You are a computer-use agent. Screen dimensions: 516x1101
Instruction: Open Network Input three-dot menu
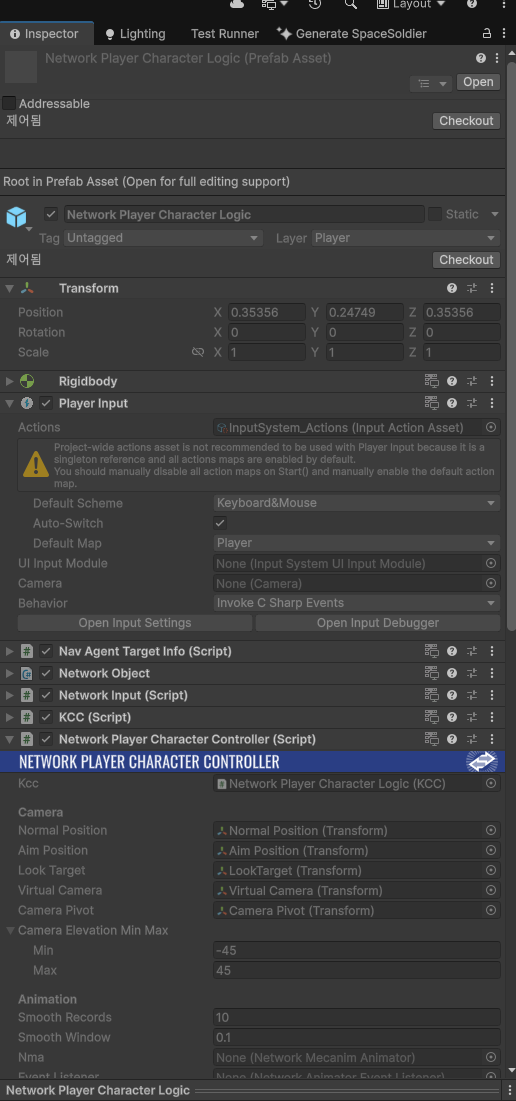click(491, 695)
